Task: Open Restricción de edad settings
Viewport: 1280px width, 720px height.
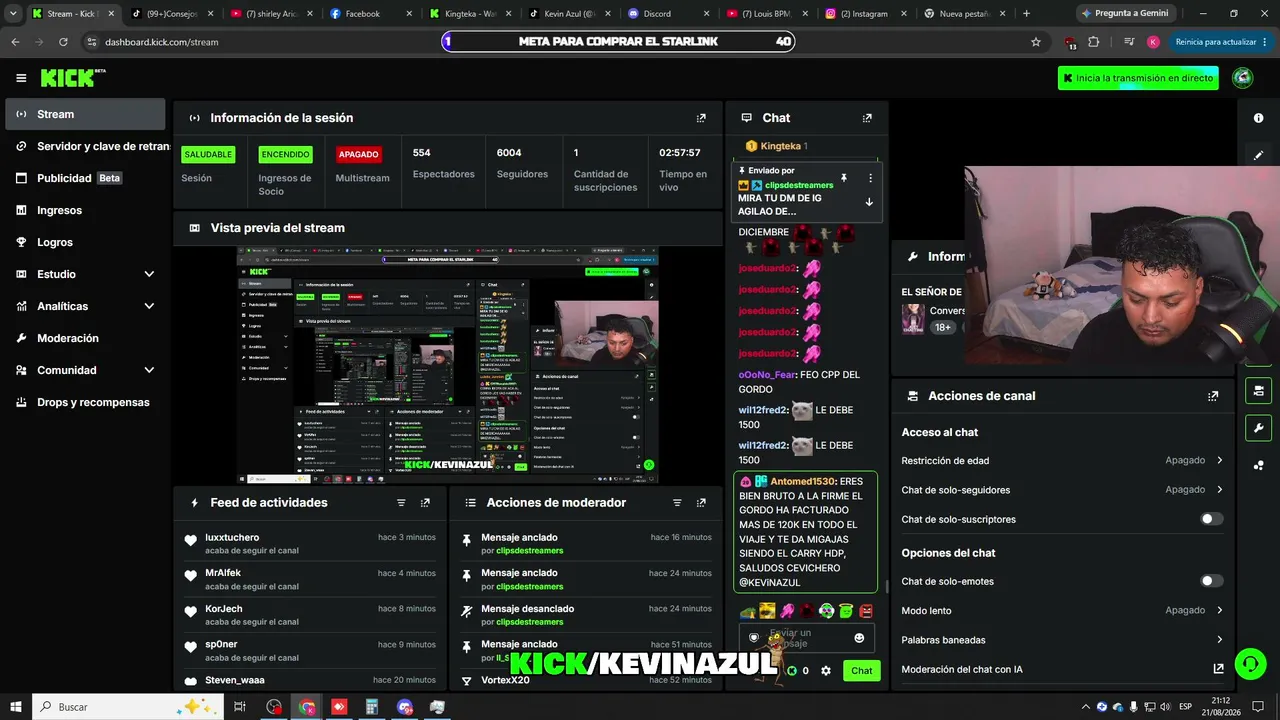Action: point(1062,461)
